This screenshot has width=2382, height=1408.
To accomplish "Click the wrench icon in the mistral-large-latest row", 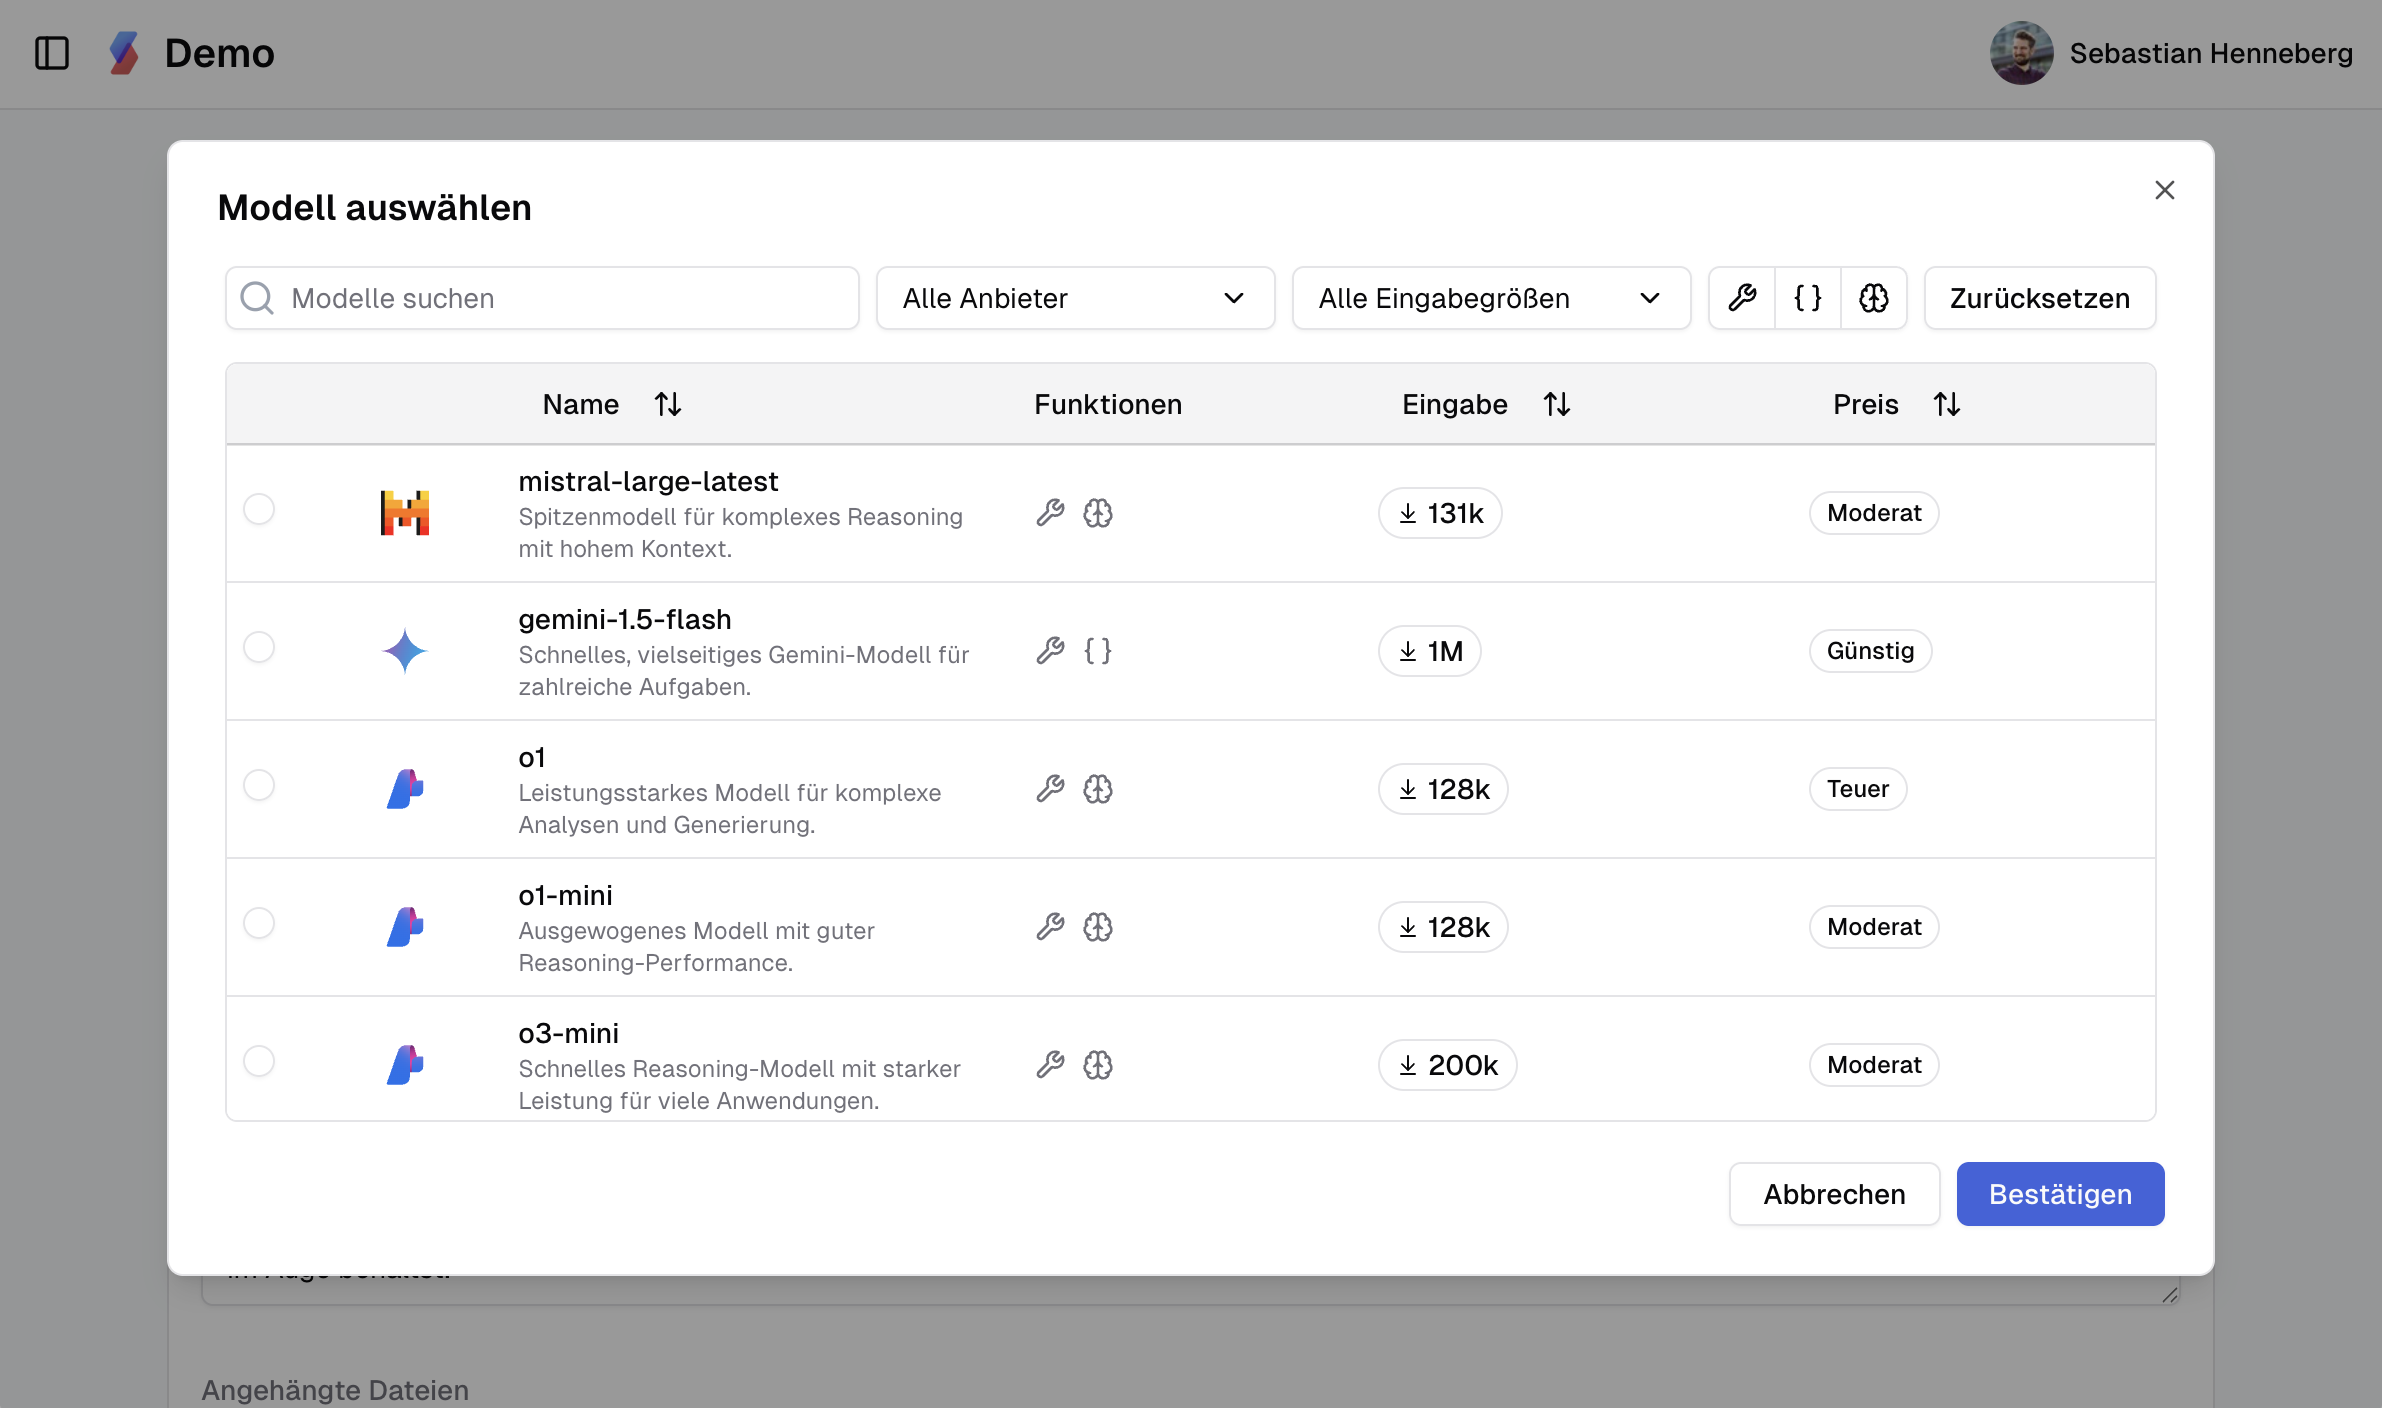I will 1051,512.
